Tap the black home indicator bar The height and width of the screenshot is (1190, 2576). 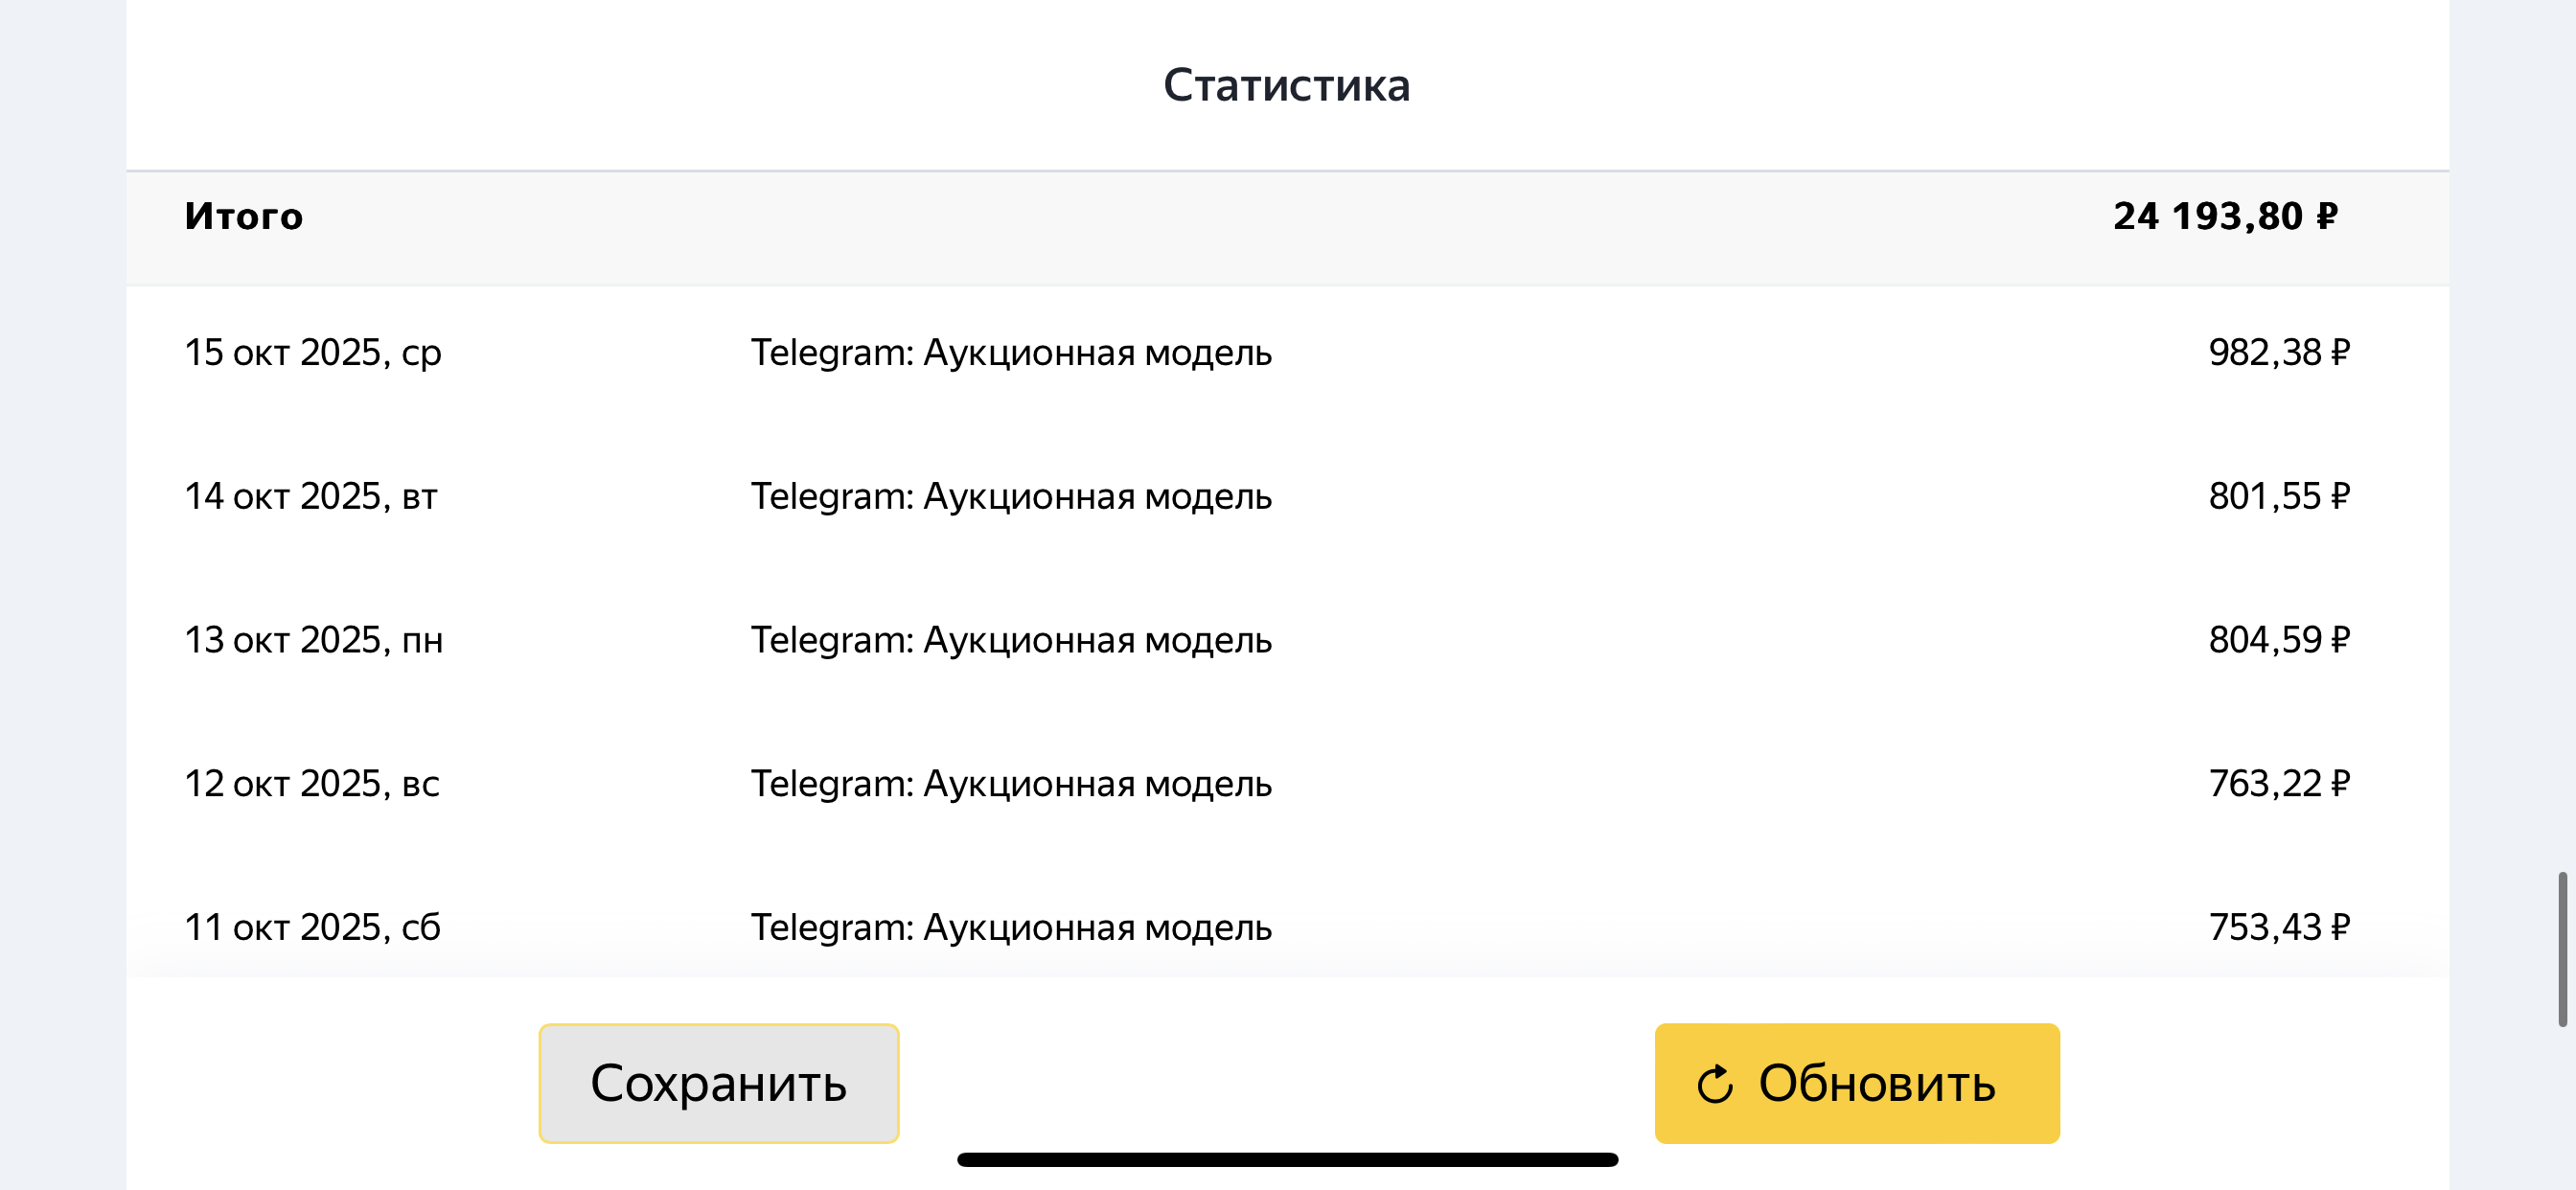(1287, 1160)
